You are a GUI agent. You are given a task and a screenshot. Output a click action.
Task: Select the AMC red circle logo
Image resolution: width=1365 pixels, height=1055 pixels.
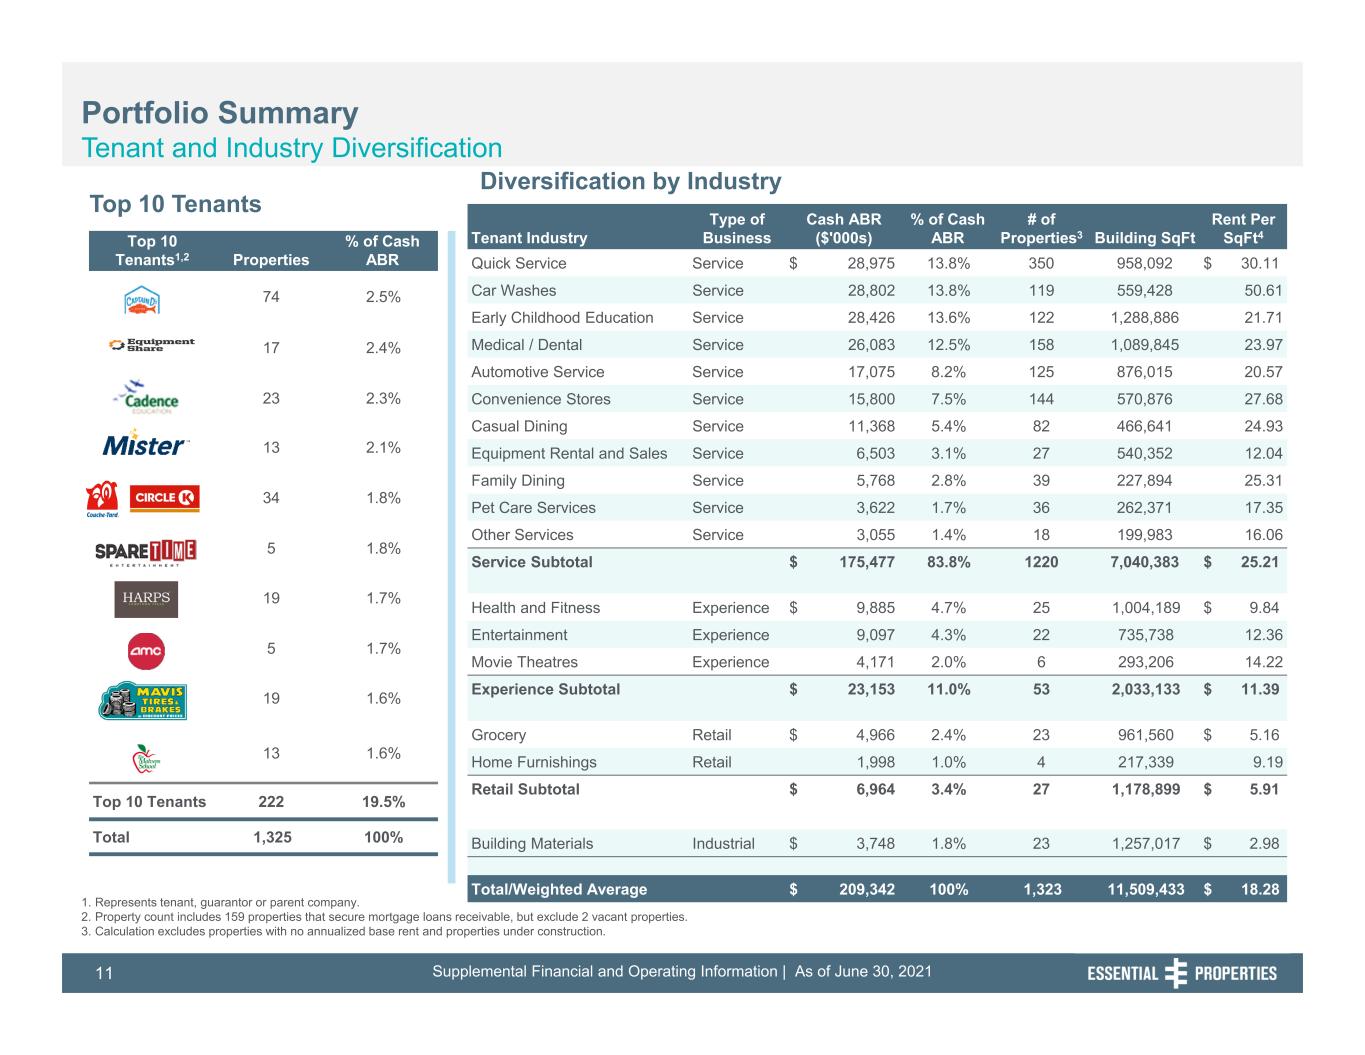(146, 651)
